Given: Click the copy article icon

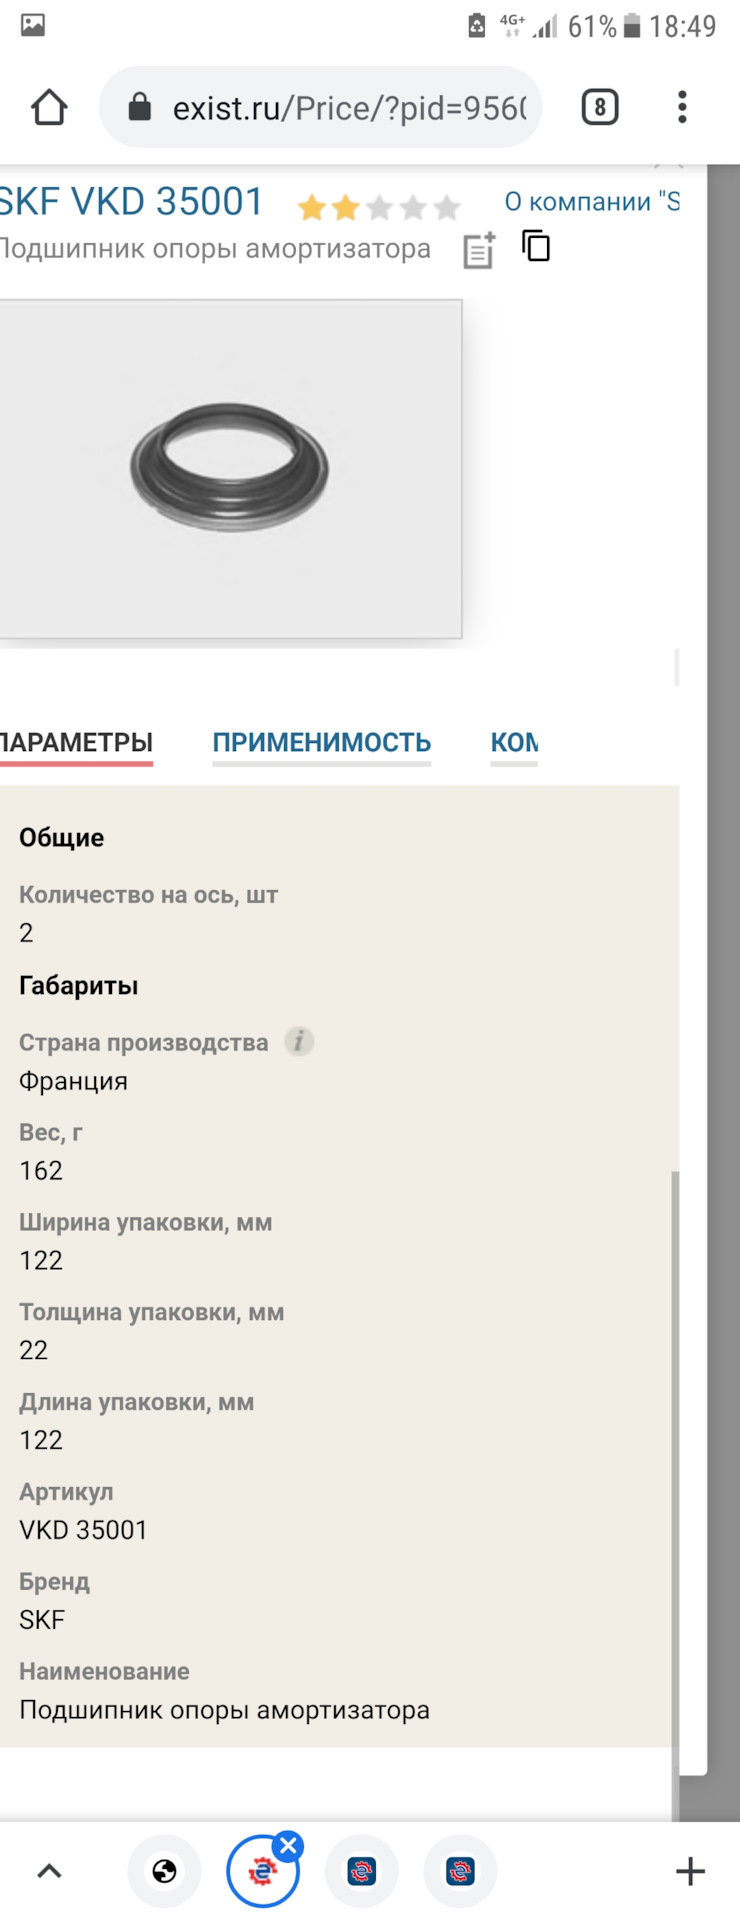Looking at the screenshot, I should [x=536, y=245].
